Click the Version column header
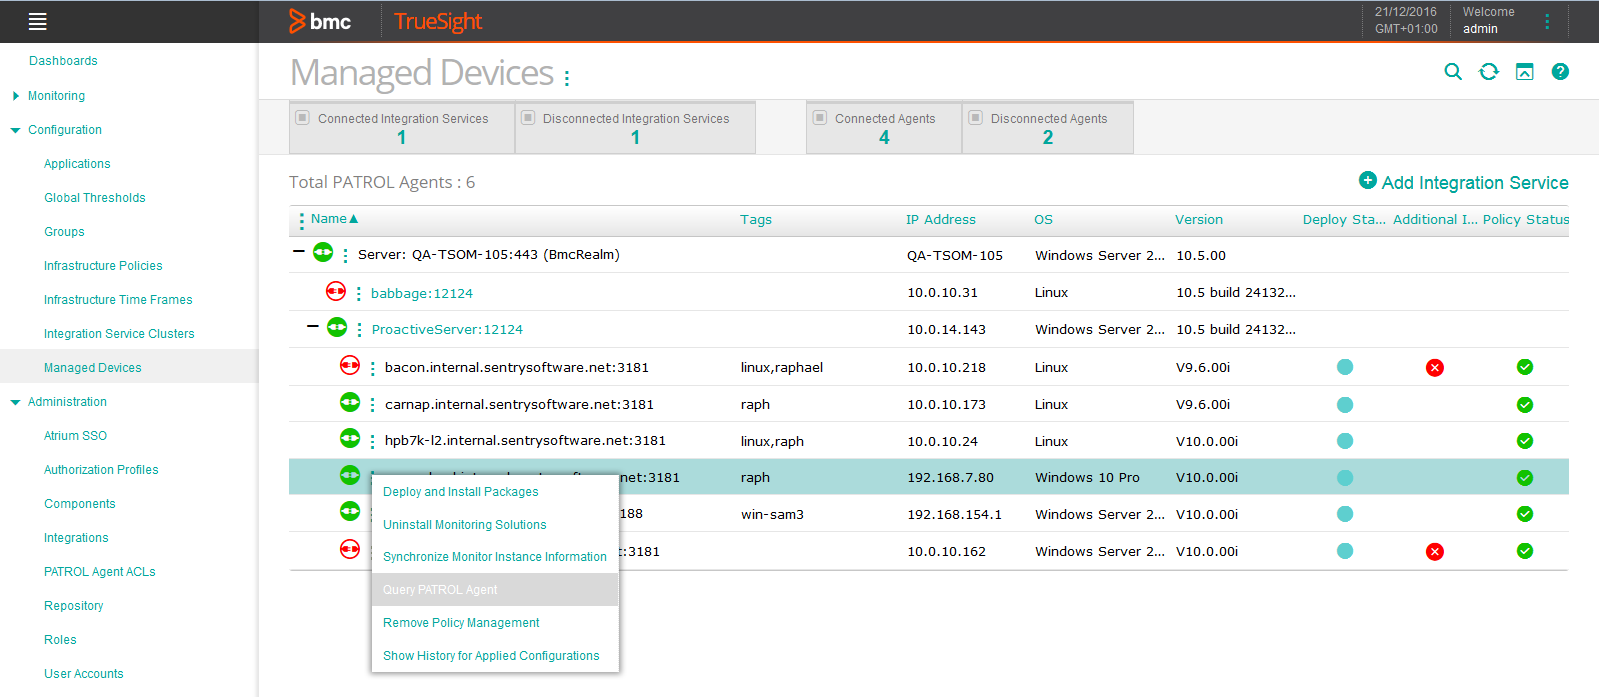The image size is (1599, 697). coord(1199,220)
